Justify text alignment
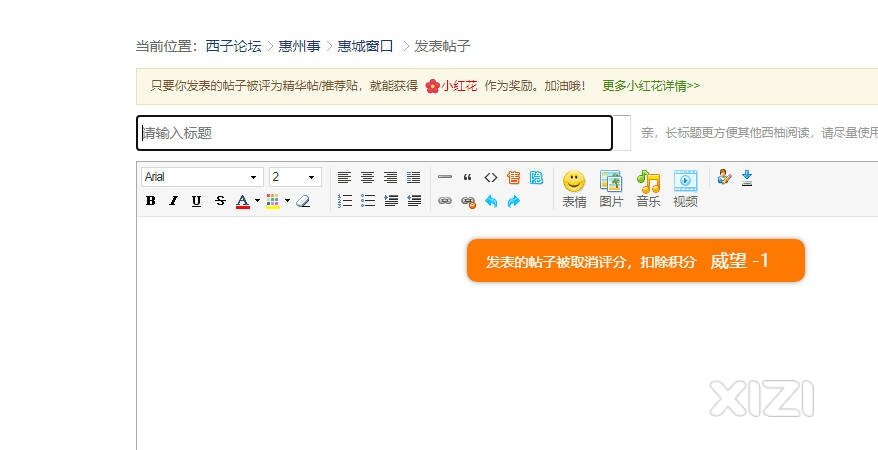Image resolution: width=878 pixels, height=450 pixels. [x=413, y=177]
